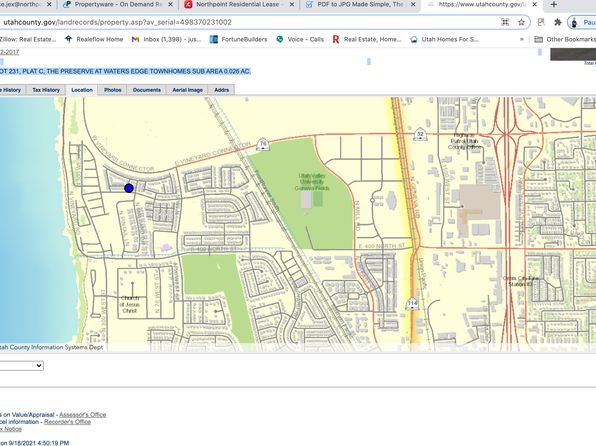This screenshot has width=596, height=446.
Task: Select the Value History tab
Action: 12,90
